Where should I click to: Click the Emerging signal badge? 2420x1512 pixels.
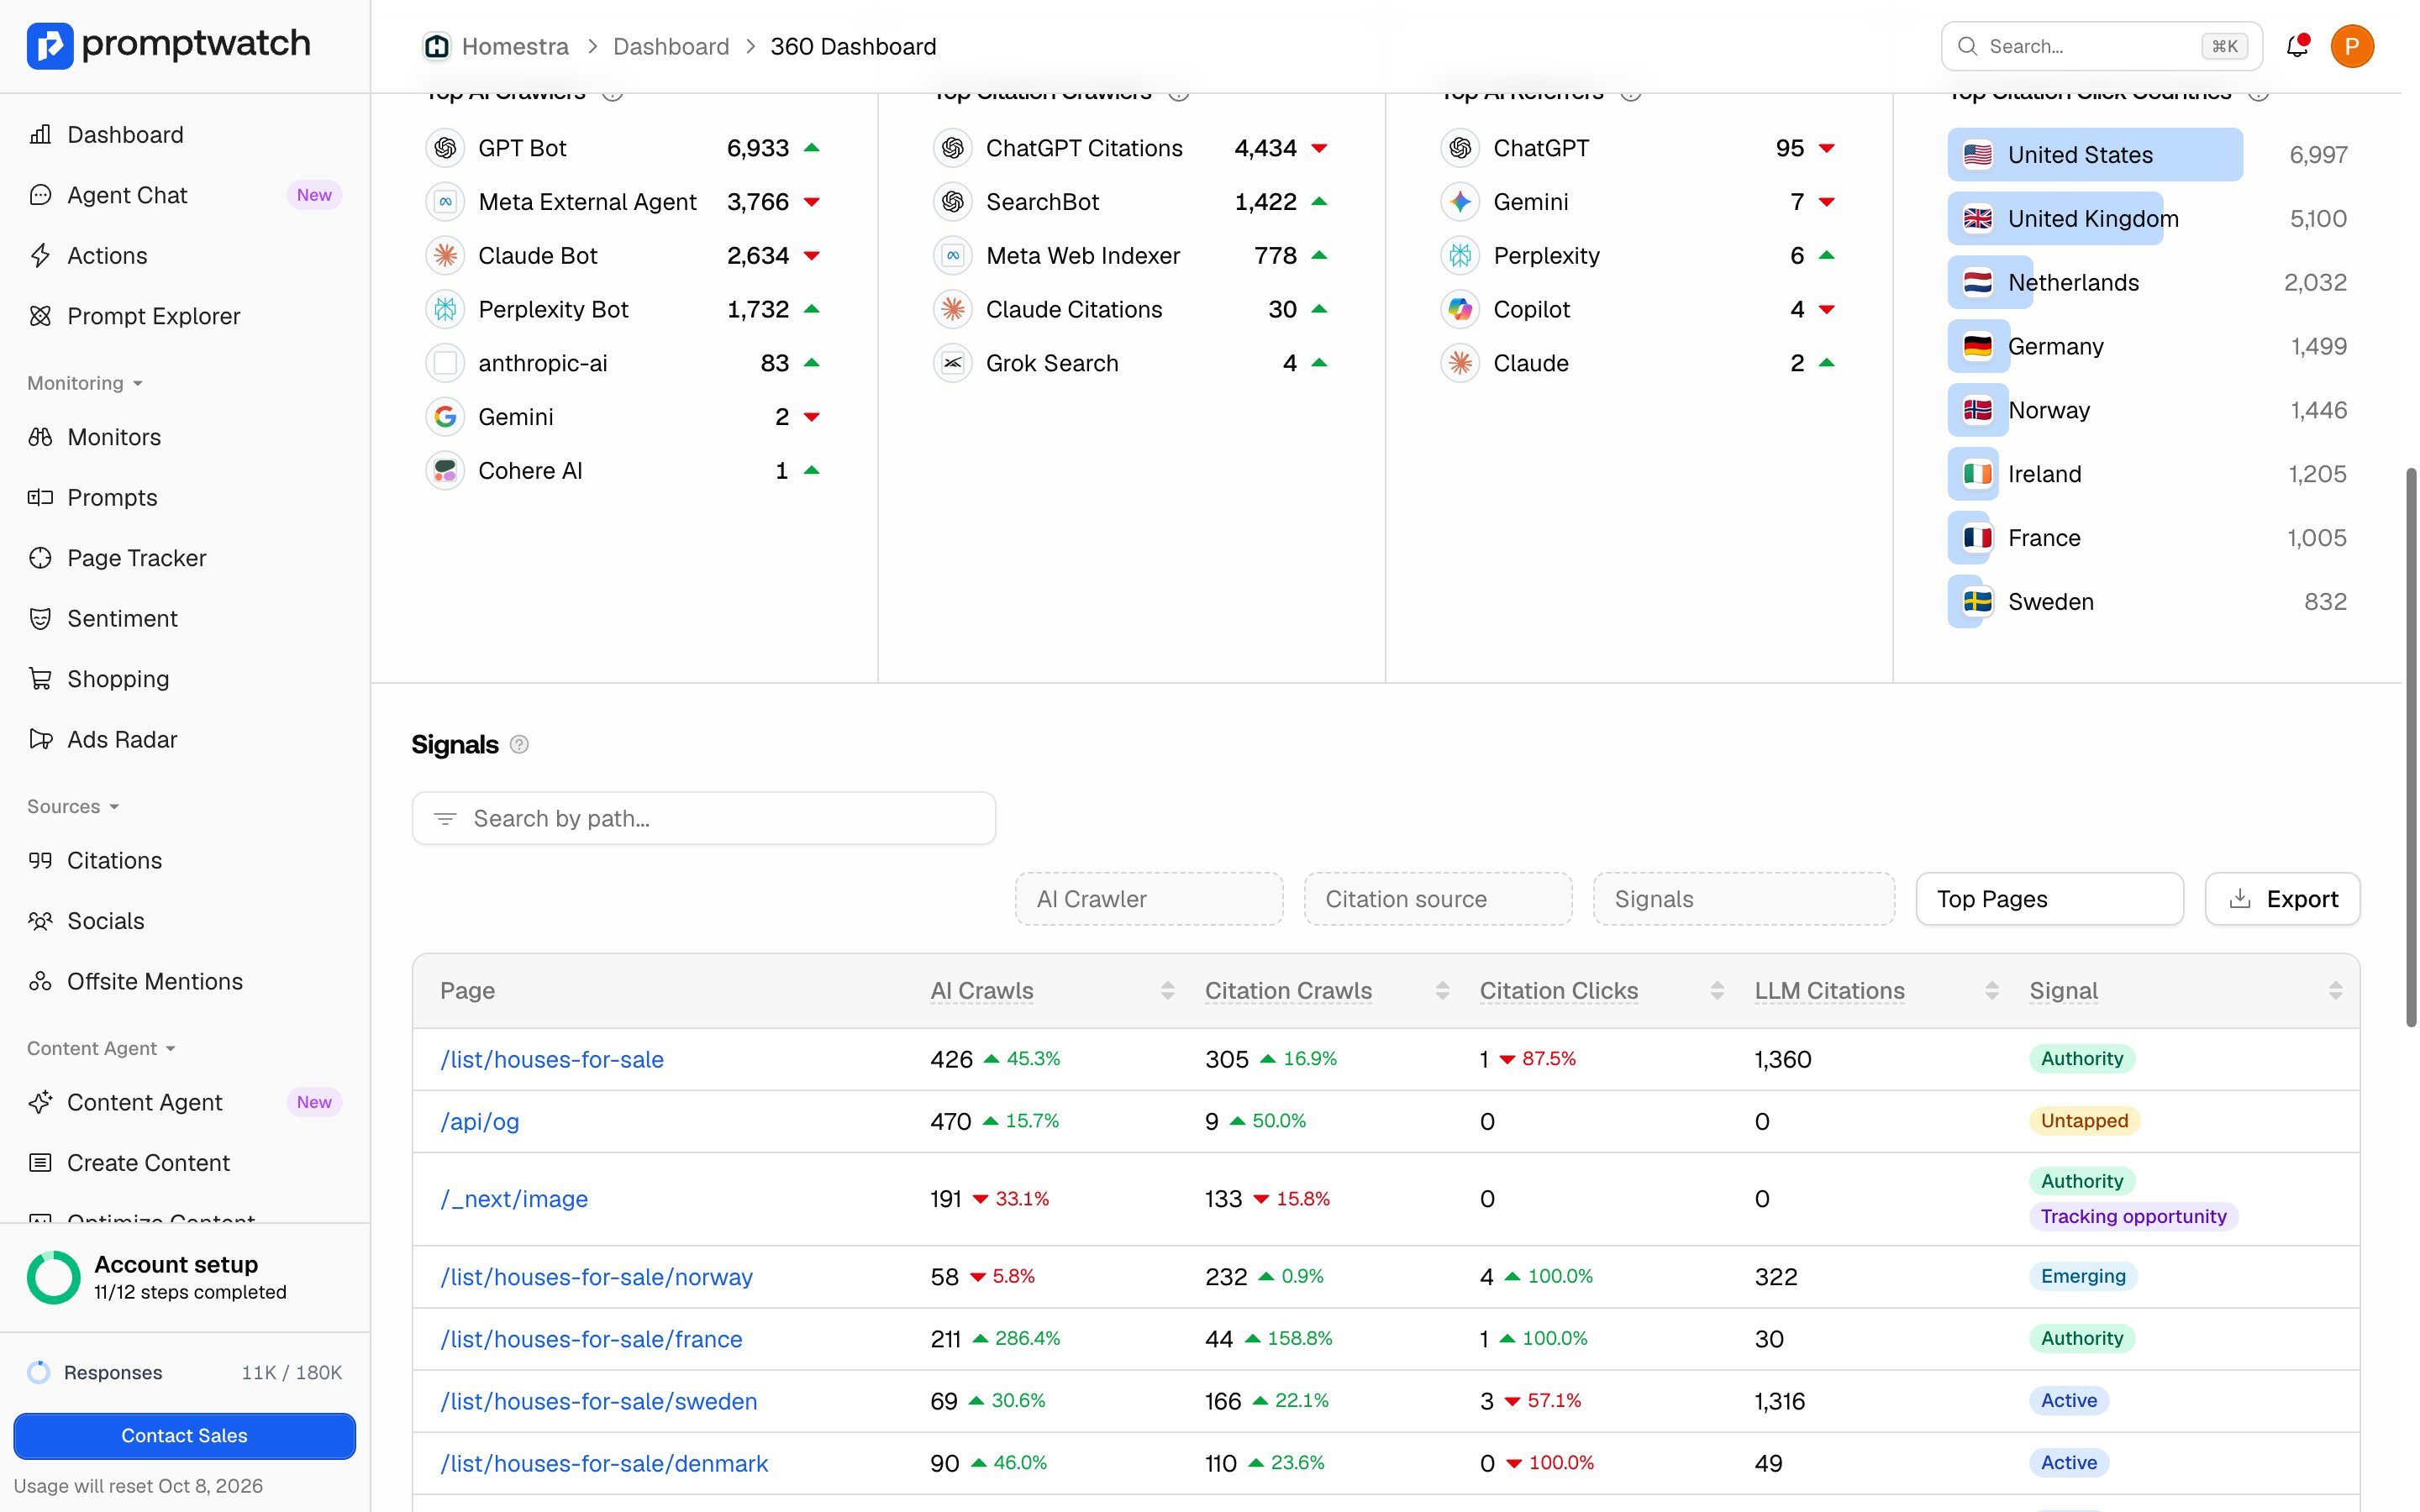pyautogui.click(x=2083, y=1276)
